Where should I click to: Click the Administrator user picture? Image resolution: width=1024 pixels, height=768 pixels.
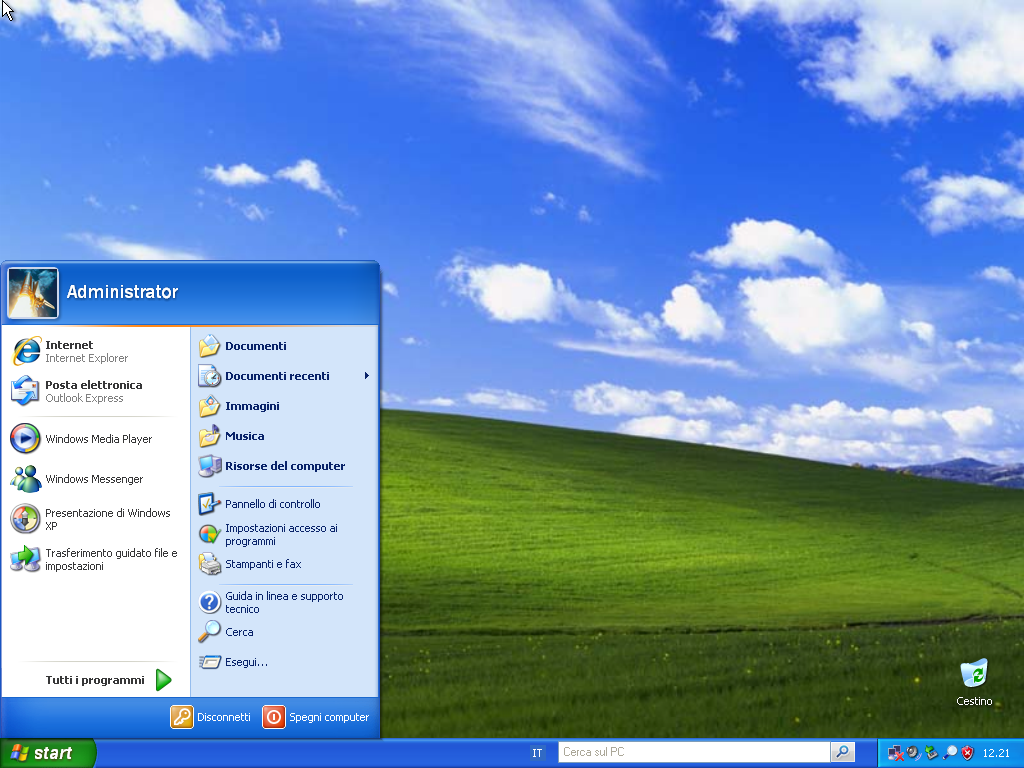[33, 293]
